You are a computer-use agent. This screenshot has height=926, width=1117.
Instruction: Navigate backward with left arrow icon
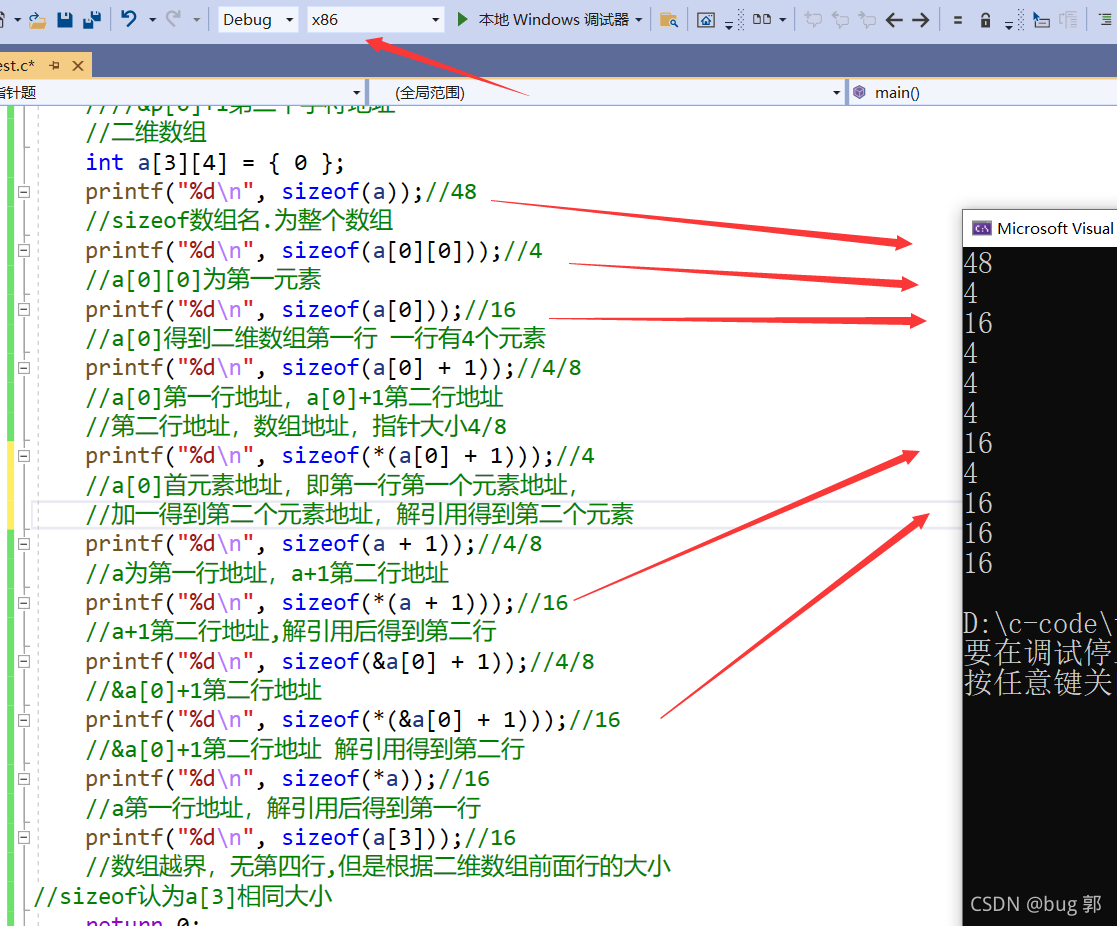pos(894,20)
